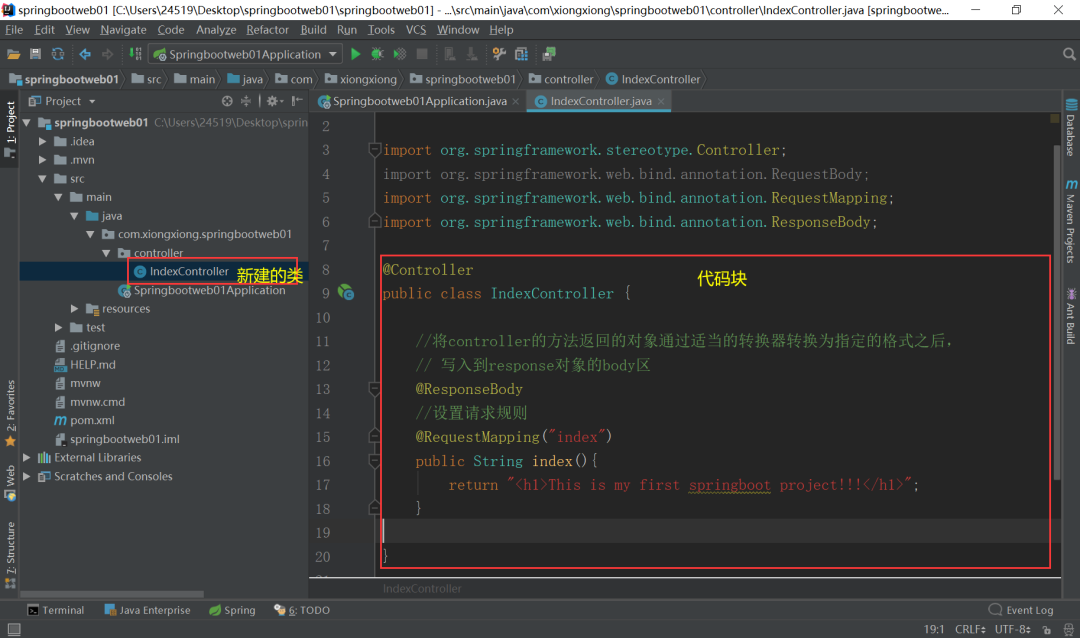The image size is (1080, 638).
Task: Open the VCS menu
Action: click(415, 30)
